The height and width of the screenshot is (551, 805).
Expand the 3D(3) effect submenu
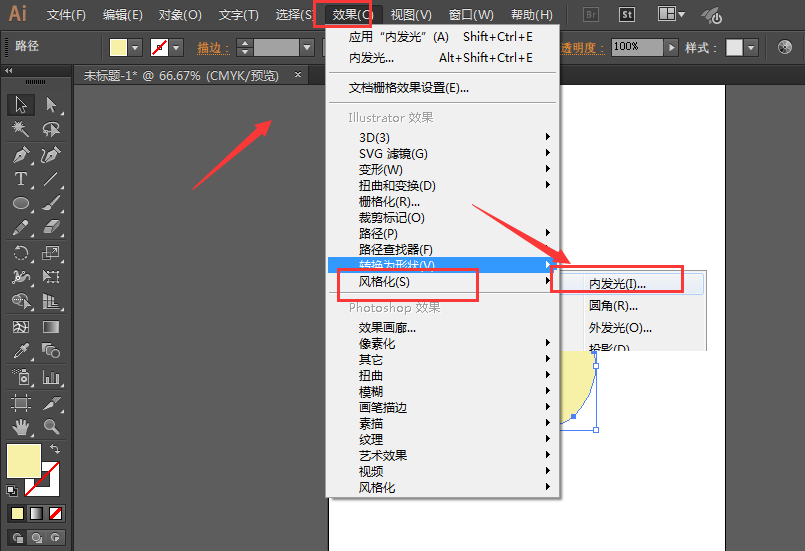tap(444, 137)
